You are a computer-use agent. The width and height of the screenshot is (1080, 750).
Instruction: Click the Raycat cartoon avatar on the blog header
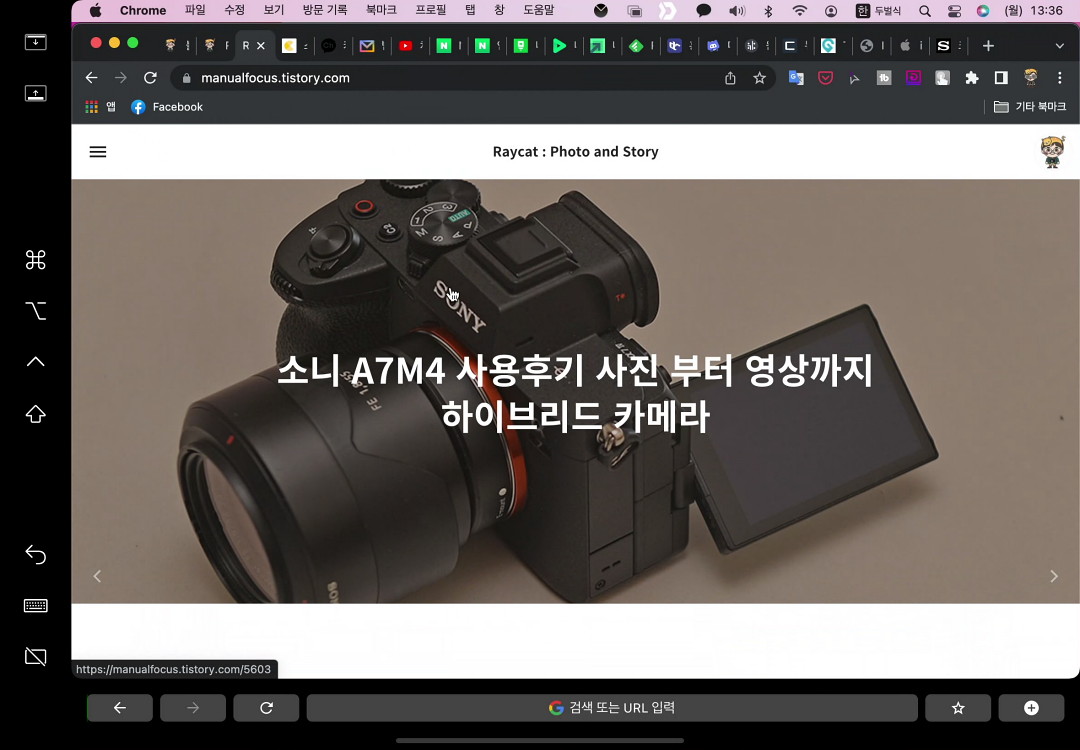(x=1052, y=152)
